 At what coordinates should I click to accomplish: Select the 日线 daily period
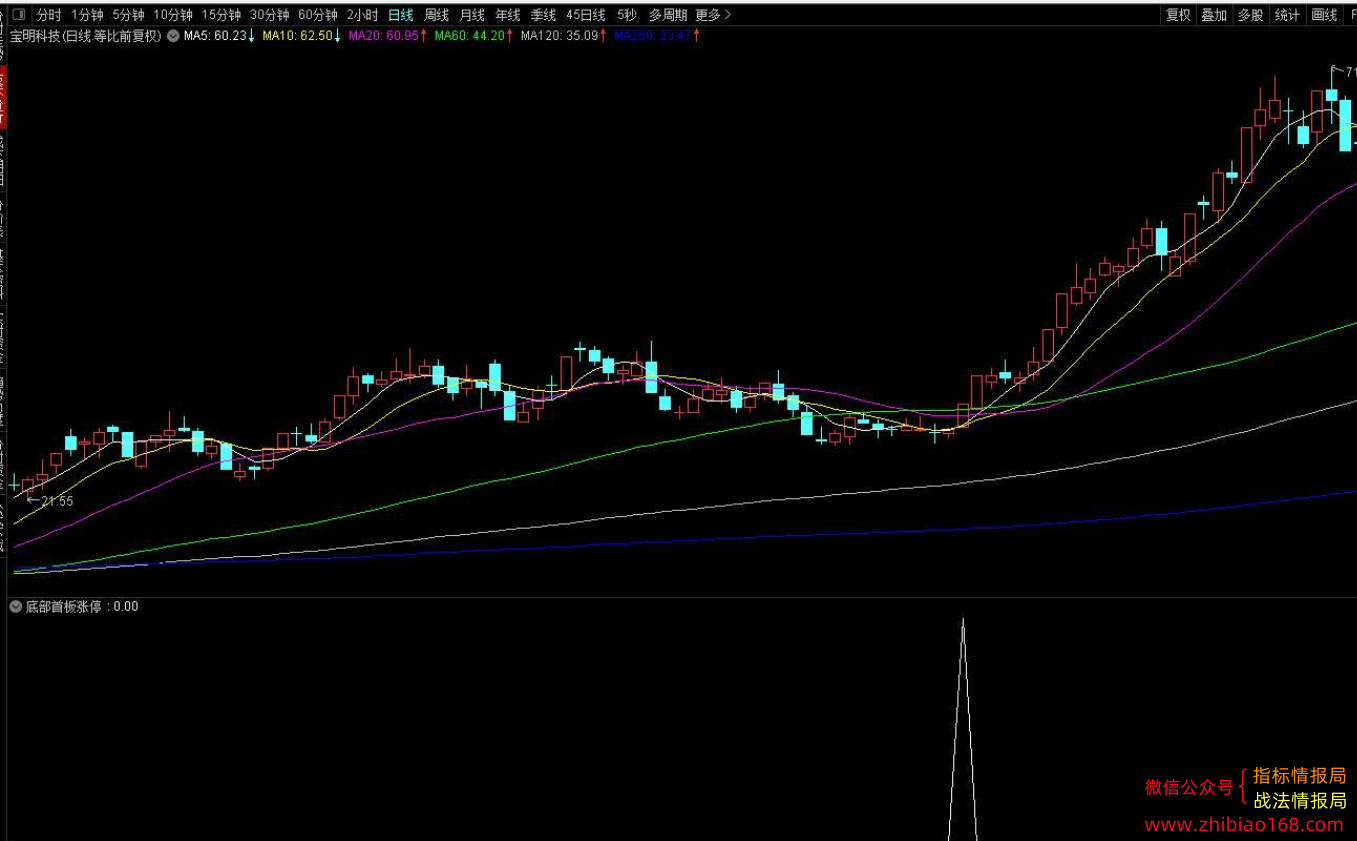point(400,15)
